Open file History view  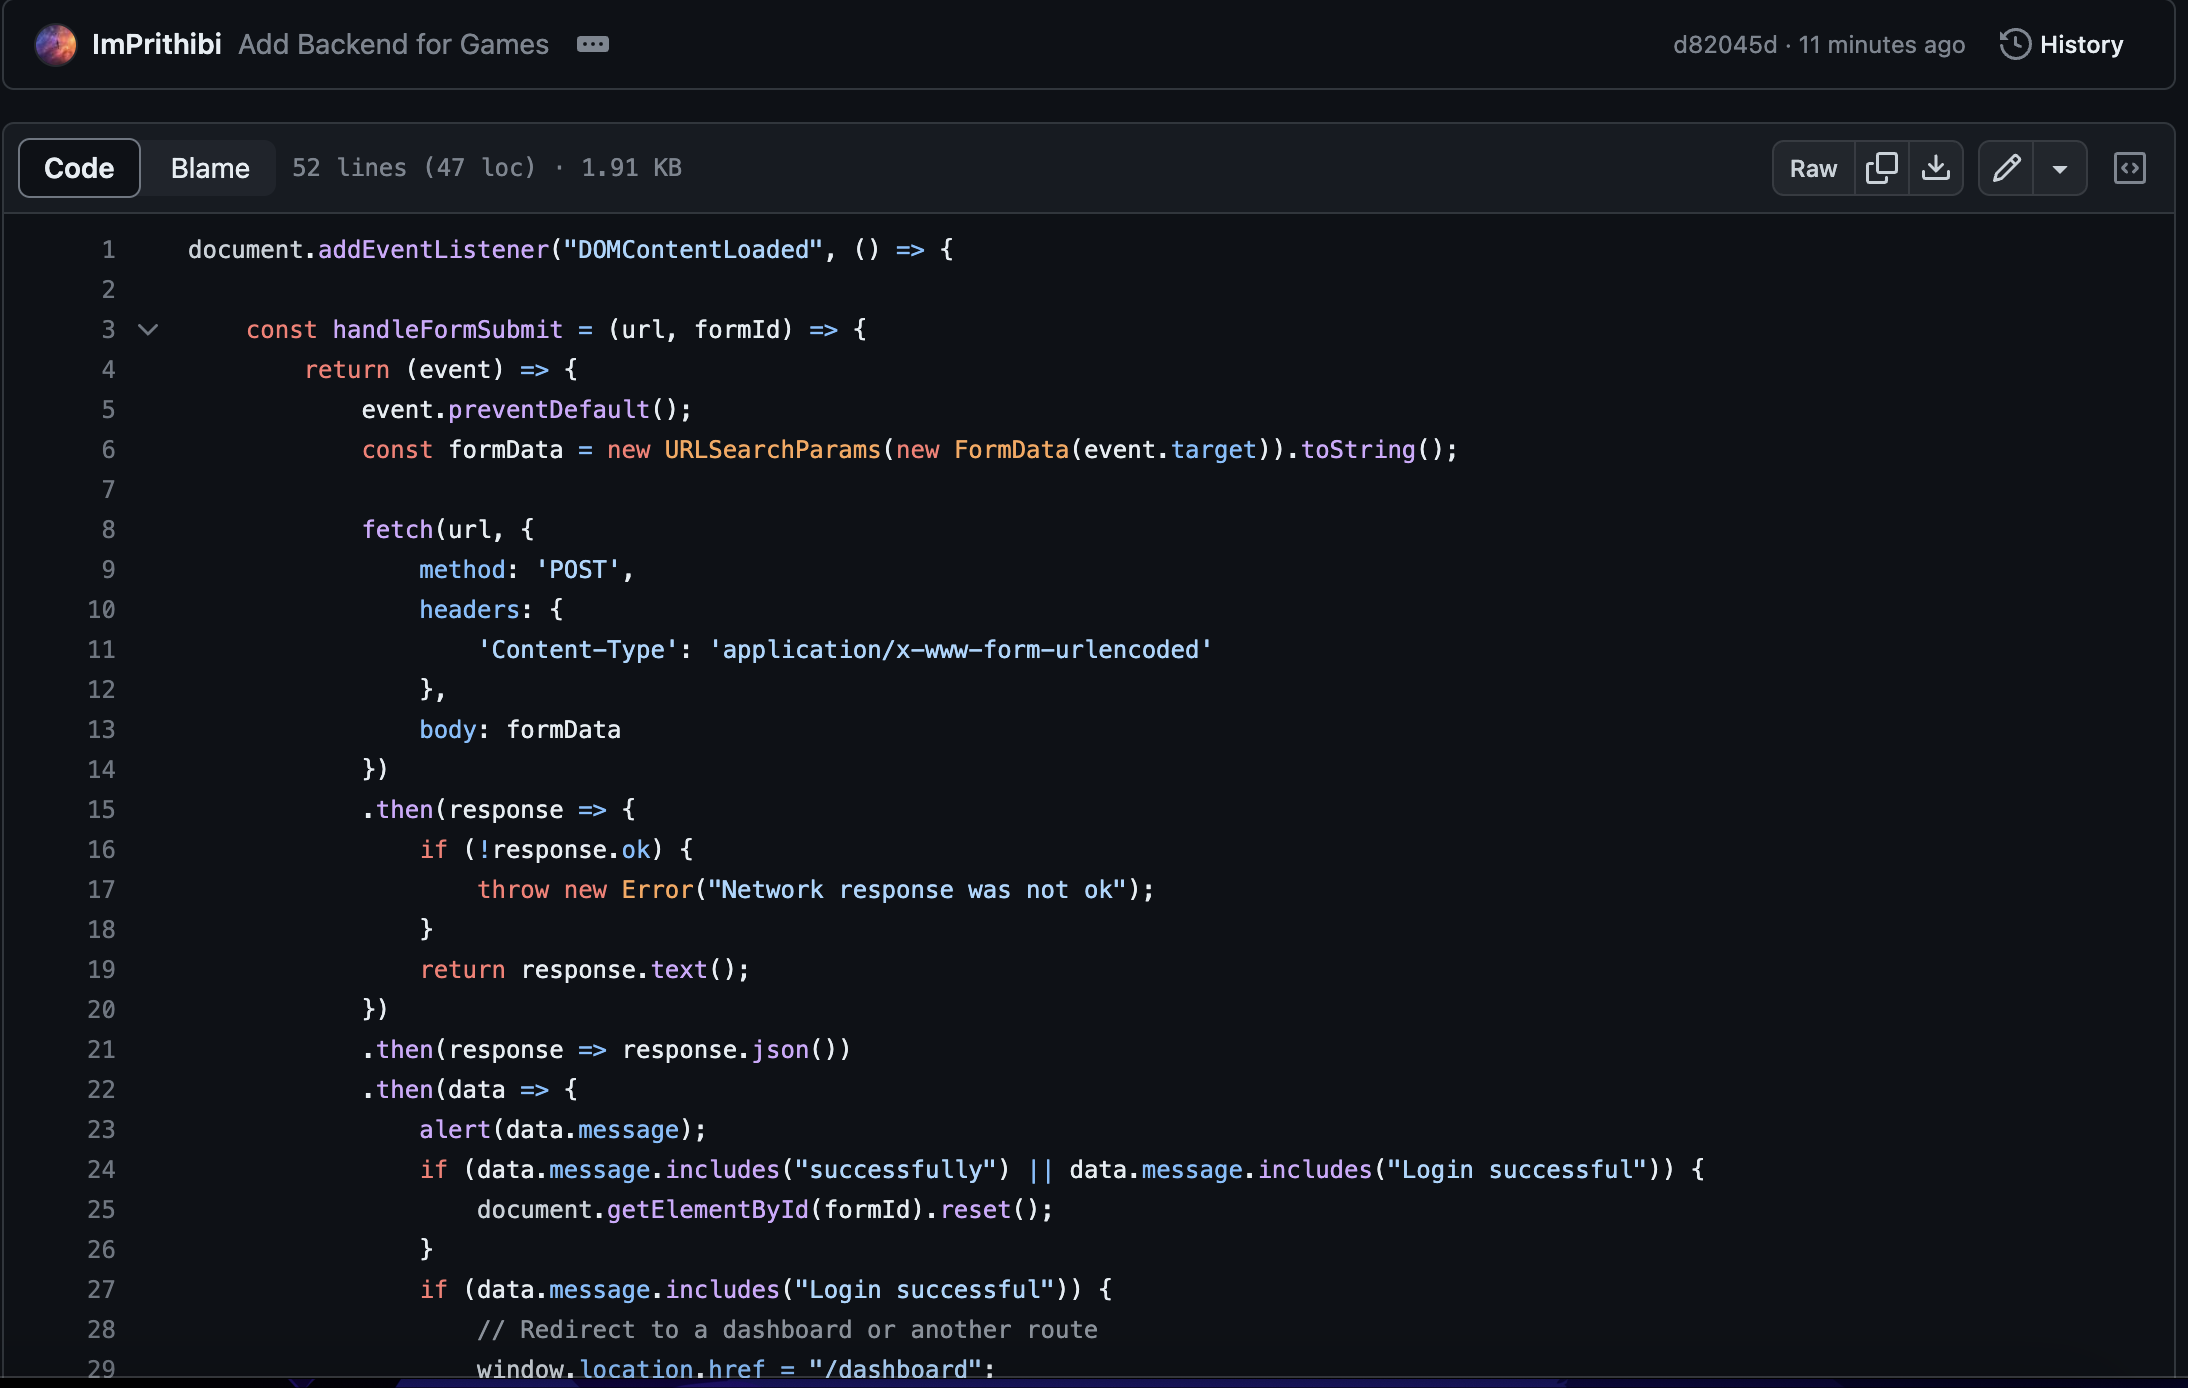click(x=2080, y=44)
